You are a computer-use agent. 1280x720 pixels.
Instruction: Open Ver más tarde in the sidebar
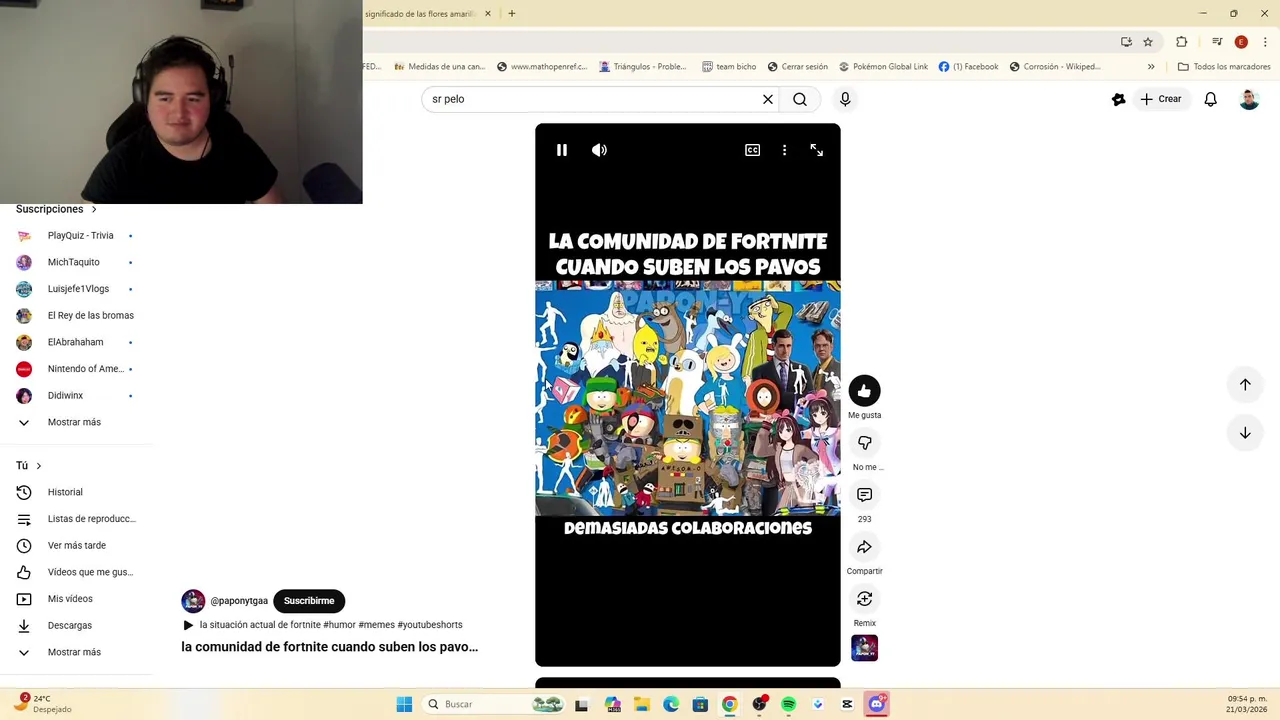(75, 545)
